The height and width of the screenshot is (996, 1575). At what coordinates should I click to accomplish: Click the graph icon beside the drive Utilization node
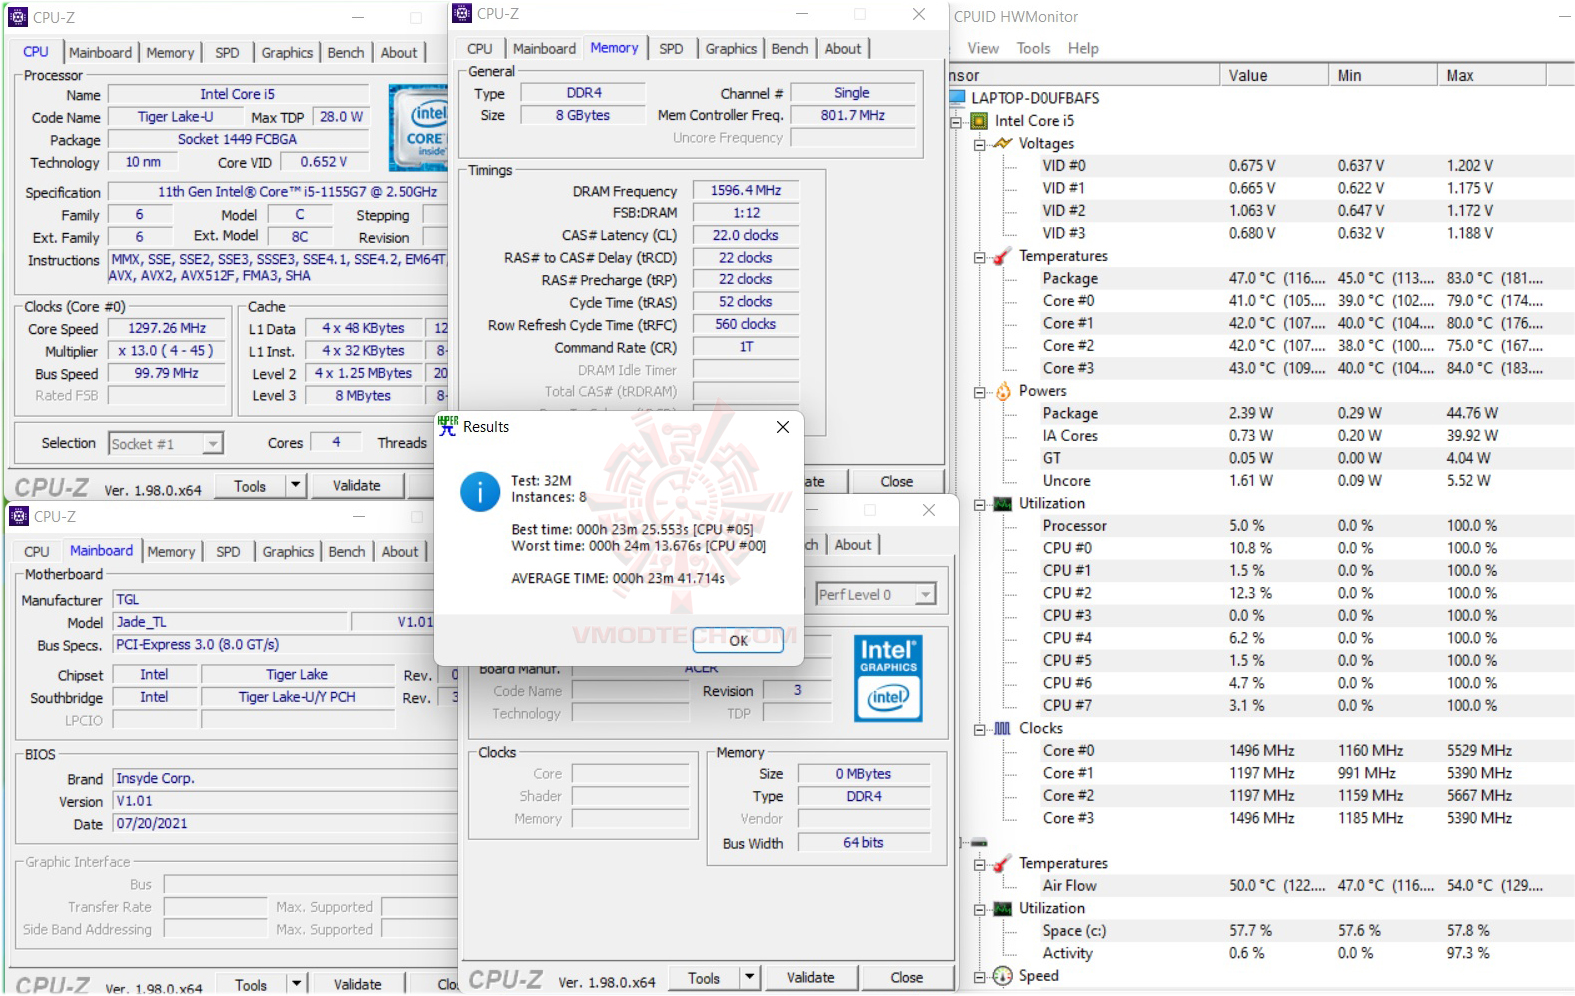1003,909
